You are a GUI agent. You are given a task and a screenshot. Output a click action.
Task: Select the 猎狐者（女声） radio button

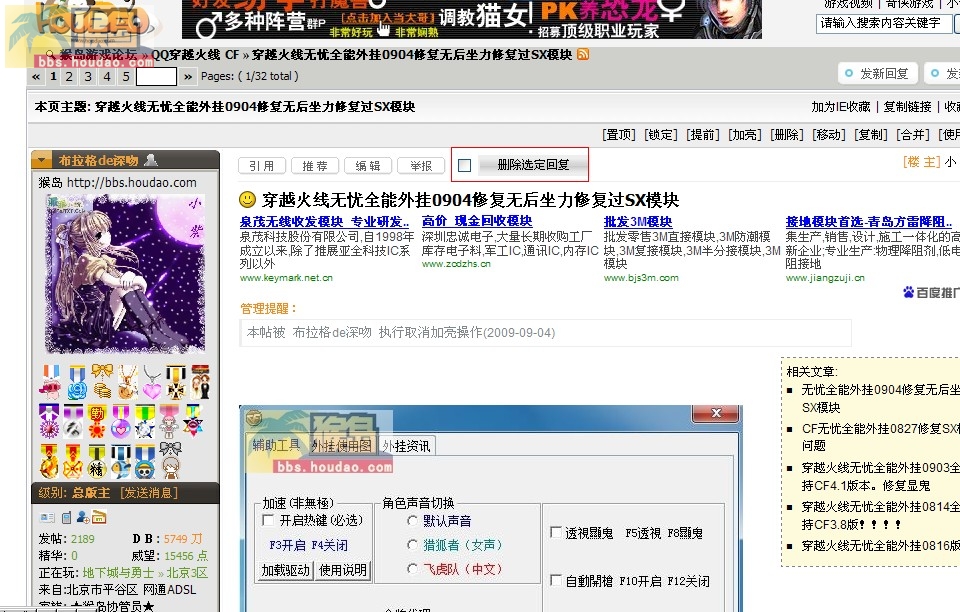point(413,545)
